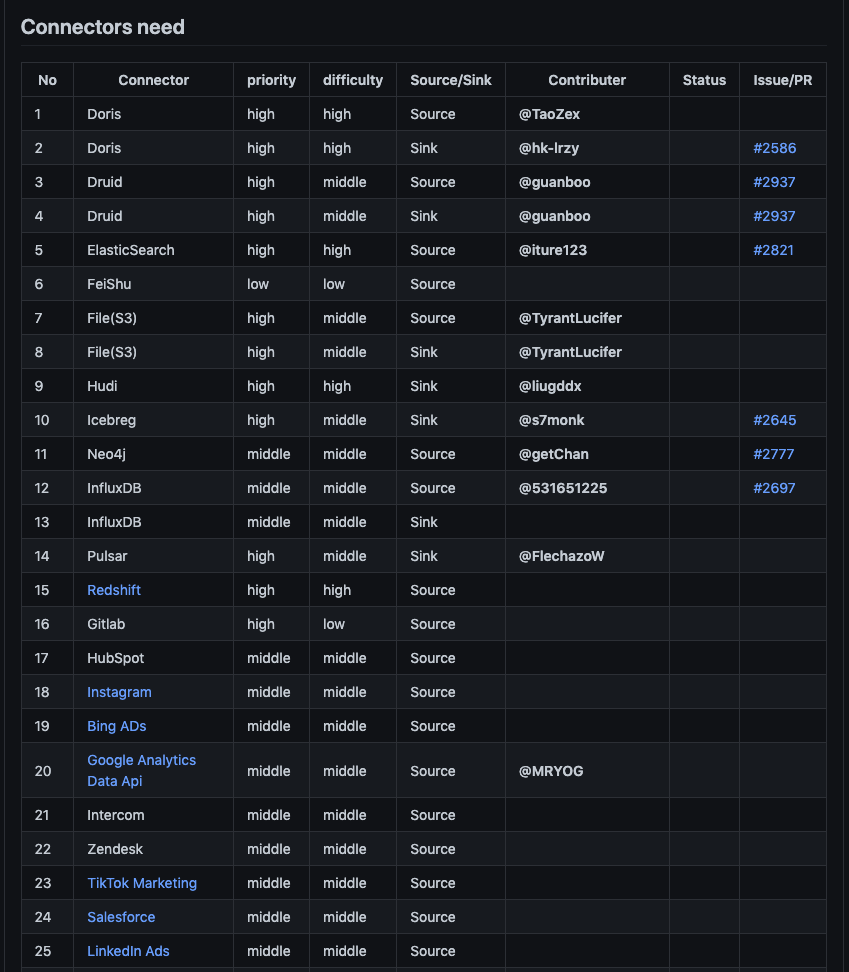Open the @s7monk contributor mention
Screen dimensions: 849x972
(x=553, y=420)
